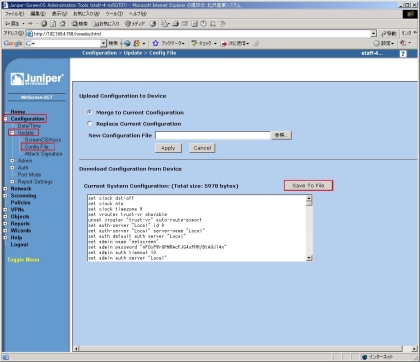Viewport: 420px width, 362px height.
Task: Click the Cancel button
Action: [202, 148]
